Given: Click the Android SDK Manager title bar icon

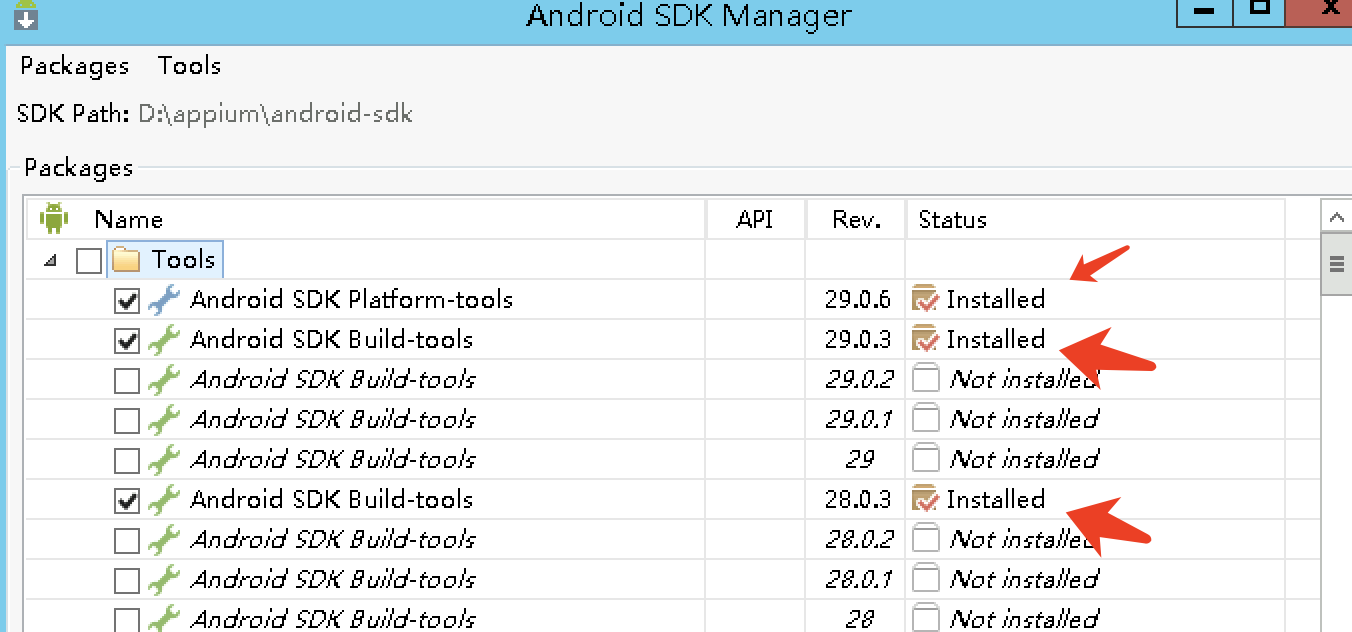Looking at the screenshot, I should pos(26,15).
